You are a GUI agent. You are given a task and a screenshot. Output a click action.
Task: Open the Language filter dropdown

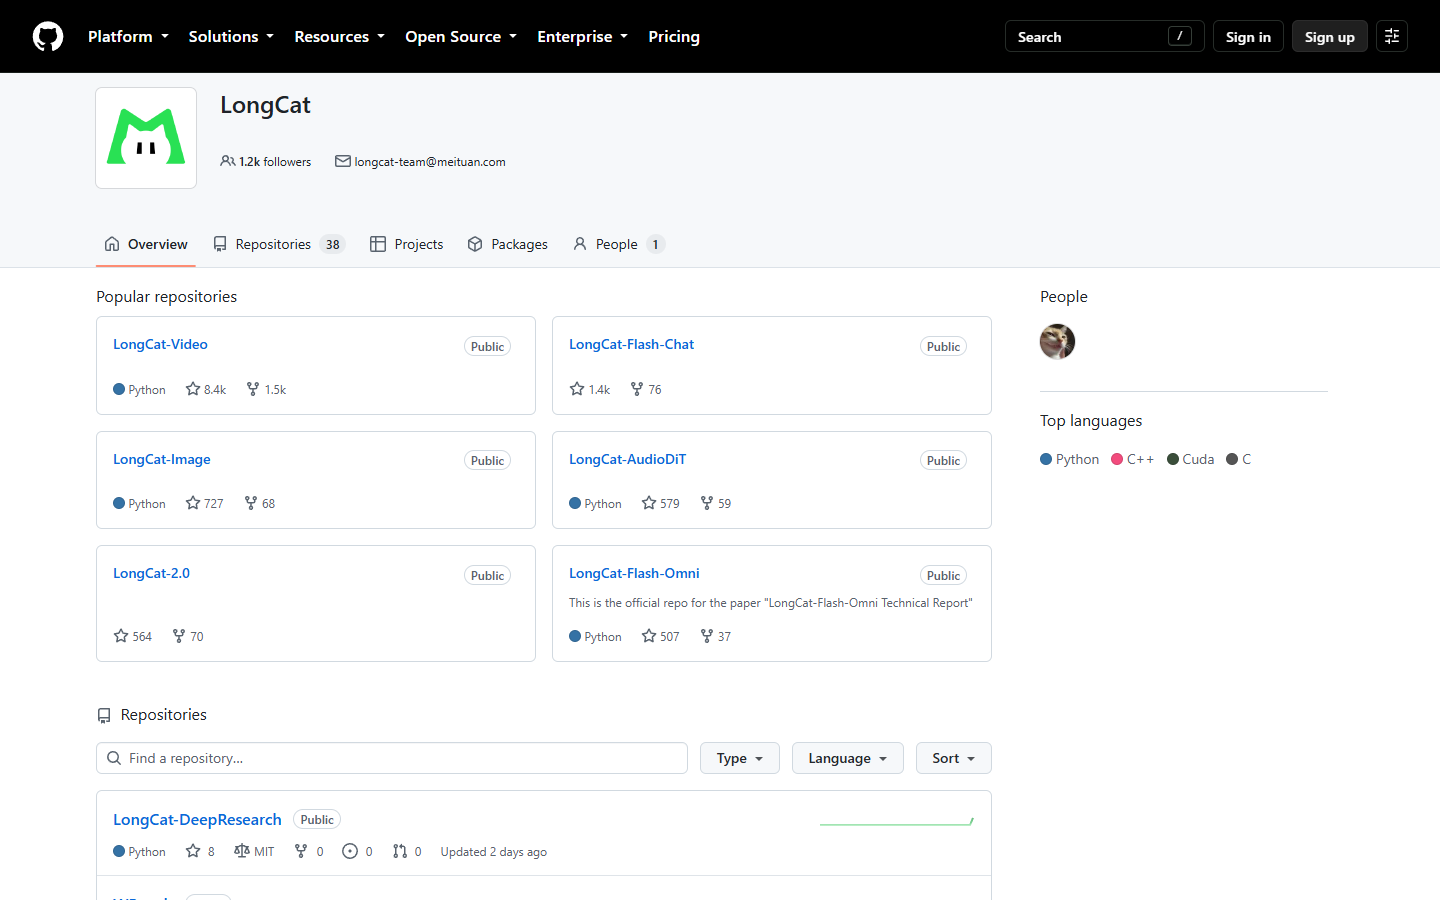(x=848, y=758)
